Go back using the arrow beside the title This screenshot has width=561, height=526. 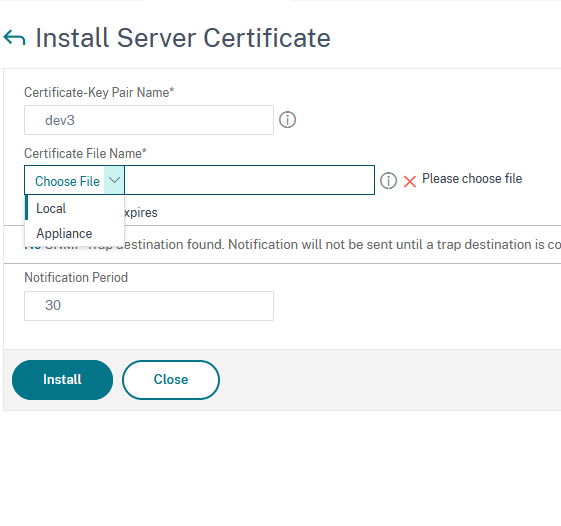(14, 38)
